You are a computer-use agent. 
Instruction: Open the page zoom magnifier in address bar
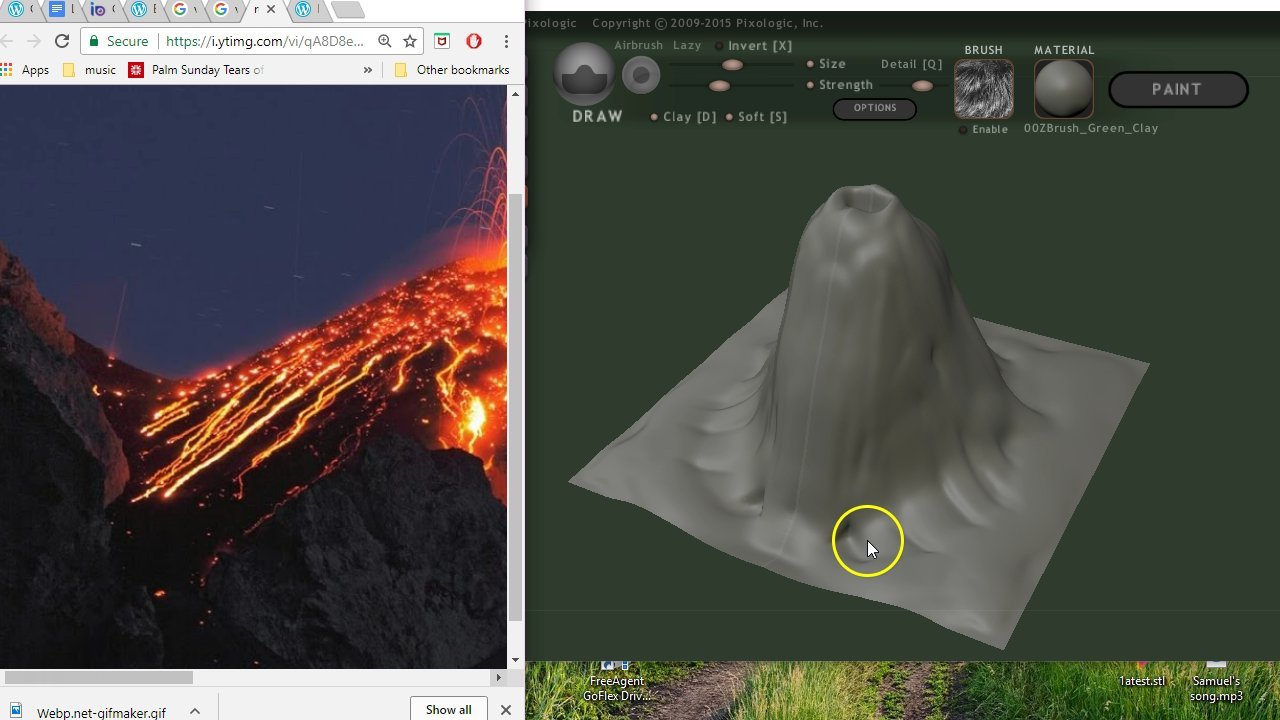tap(385, 42)
